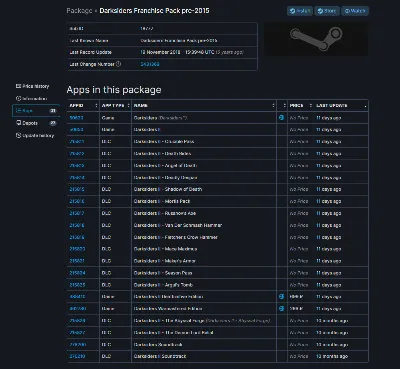This screenshot has width=400, height=369.
Task: Open app ID link for Crucible Pass row
Action: coord(77,142)
